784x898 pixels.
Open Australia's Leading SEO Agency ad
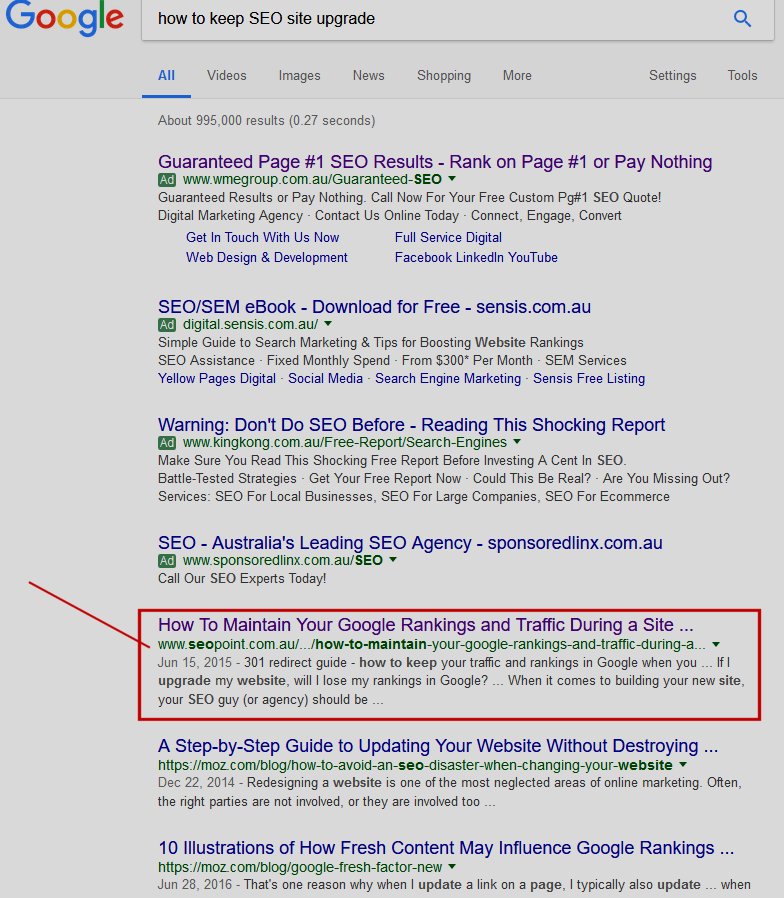[x=410, y=542]
